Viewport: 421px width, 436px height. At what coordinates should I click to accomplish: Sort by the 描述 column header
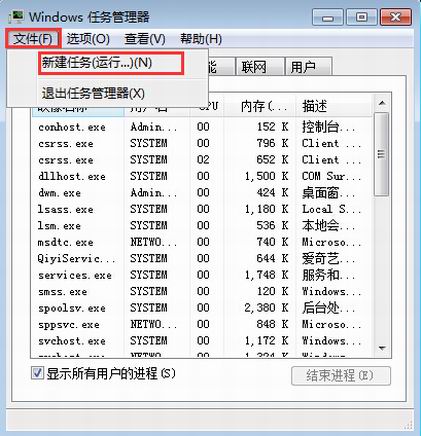(x=333, y=107)
